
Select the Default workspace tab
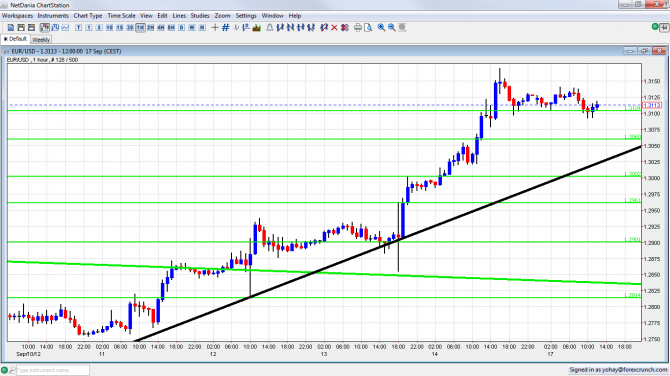pos(16,39)
